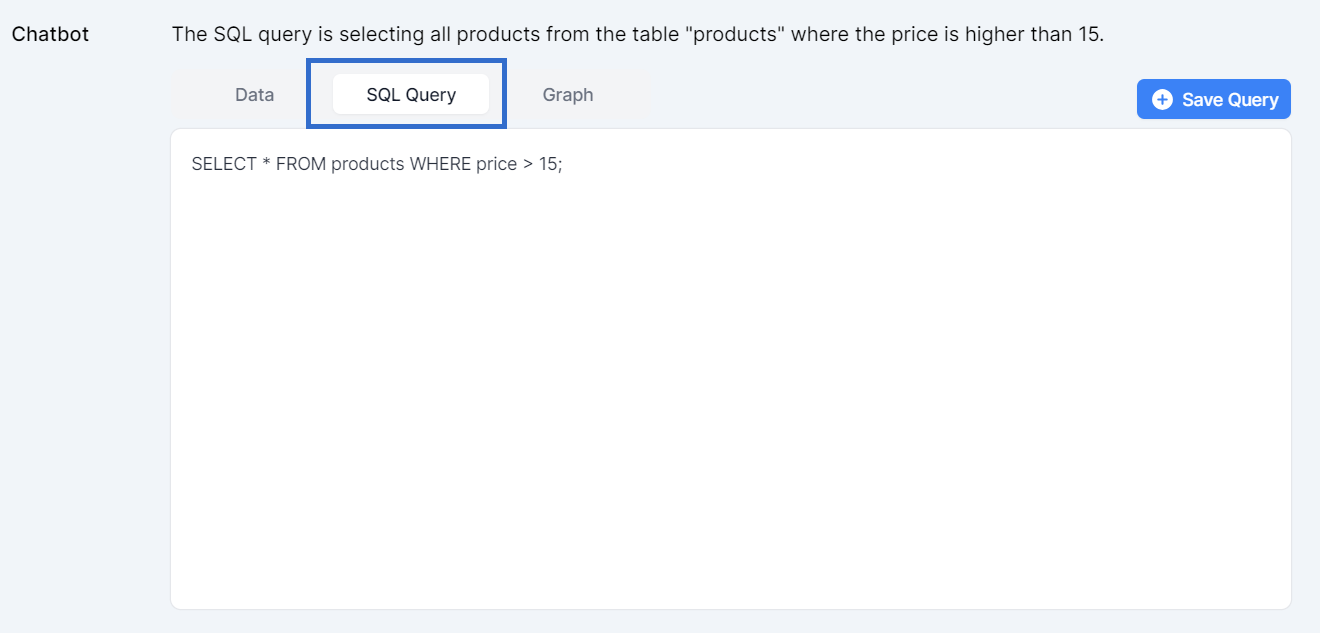Click the value 15; at query end
The width and height of the screenshot is (1320, 633).
[x=551, y=164]
